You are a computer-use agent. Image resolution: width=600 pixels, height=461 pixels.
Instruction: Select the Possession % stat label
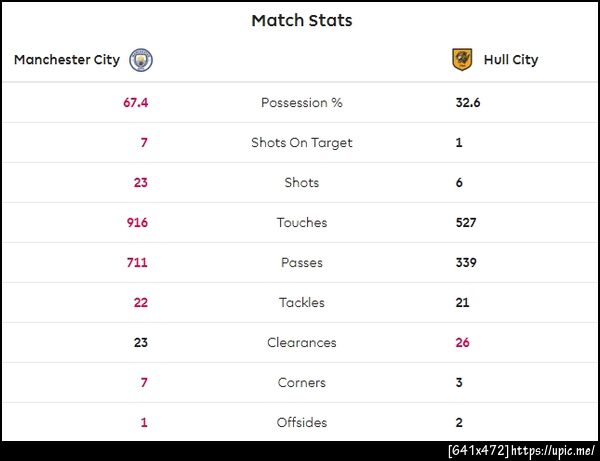point(301,103)
